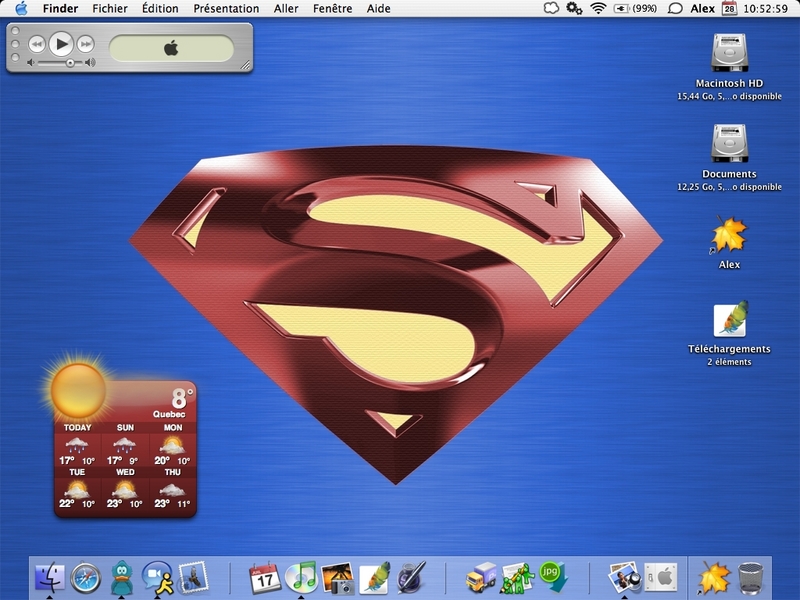Click the MON forecast column
Image resolution: width=800 pixels, height=600 pixels.
(x=172, y=445)
